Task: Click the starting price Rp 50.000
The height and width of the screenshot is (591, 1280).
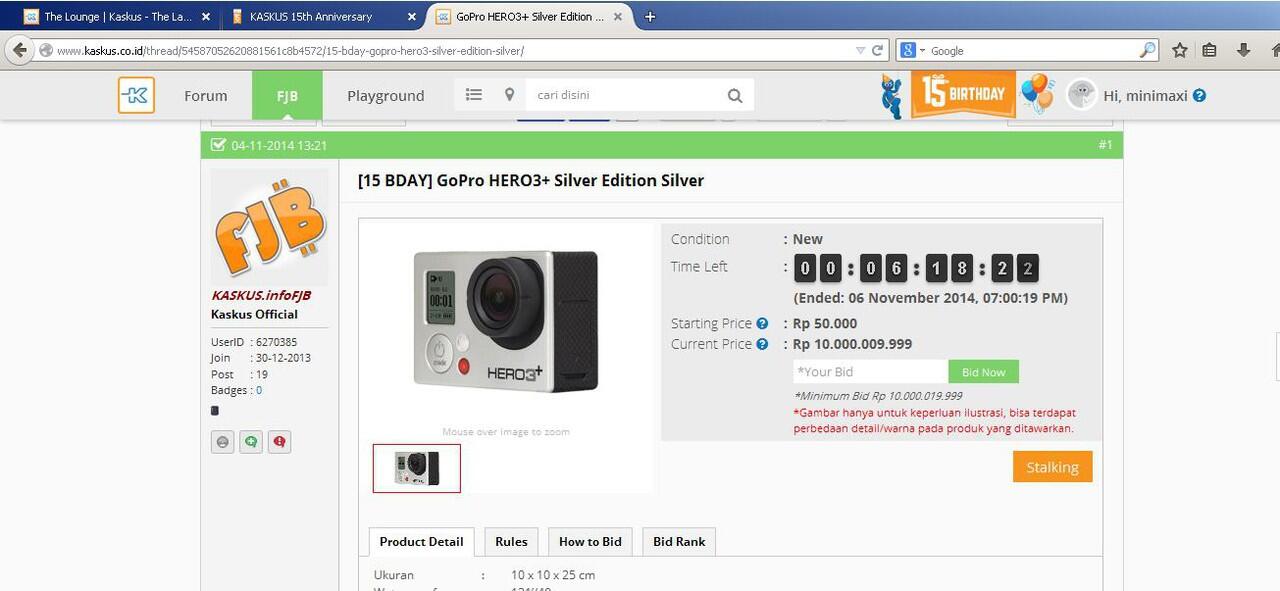Action: 825,323
